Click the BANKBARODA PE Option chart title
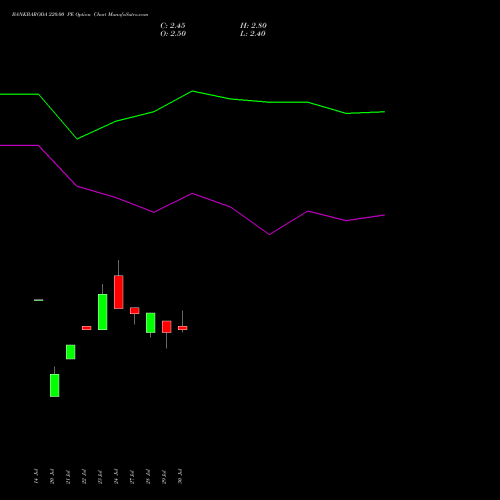Viewport: 500px width, 500px height. click(x=80, y=15)
